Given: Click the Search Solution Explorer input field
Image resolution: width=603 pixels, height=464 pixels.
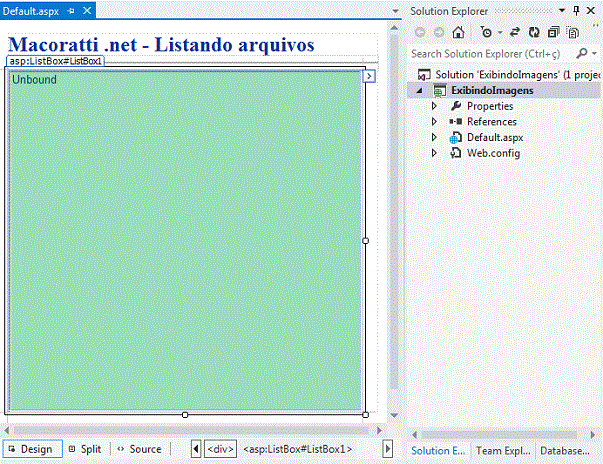Looking at the screenshot, I should (490, 53).
